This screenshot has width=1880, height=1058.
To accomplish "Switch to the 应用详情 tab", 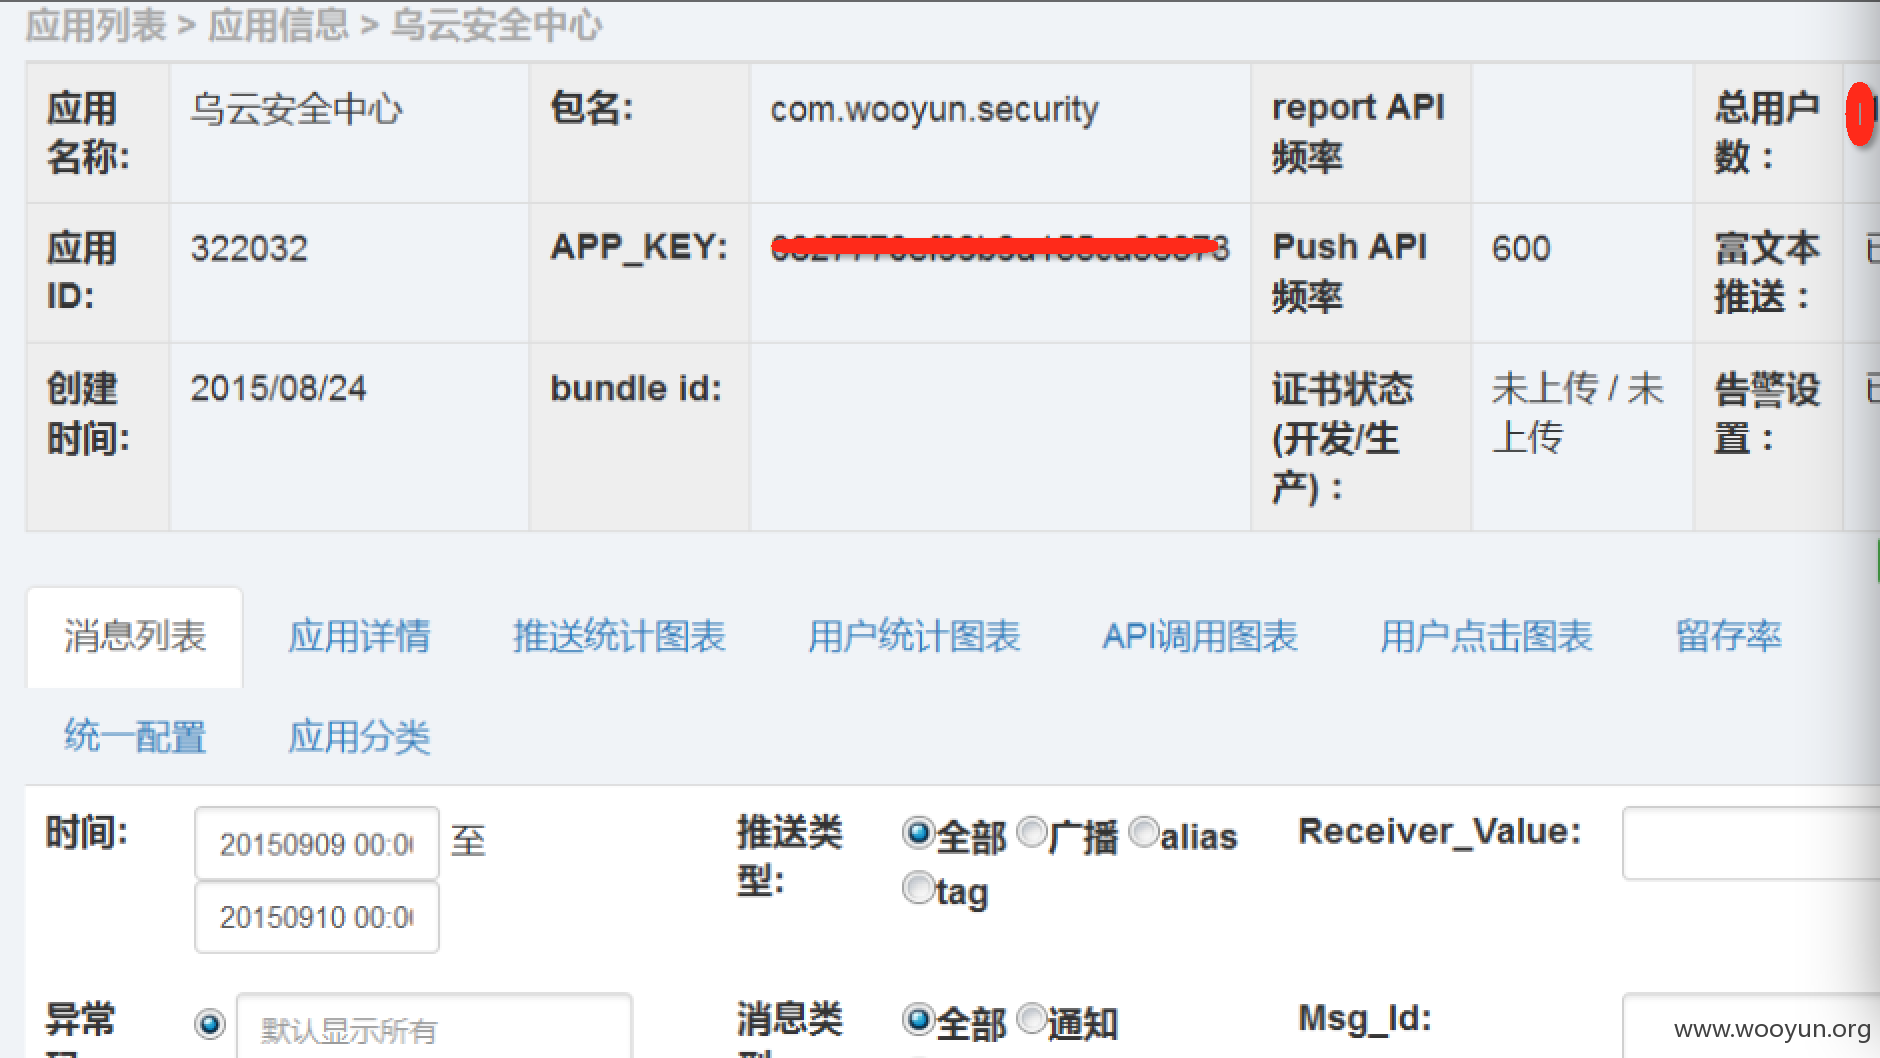I will (359, 637).
